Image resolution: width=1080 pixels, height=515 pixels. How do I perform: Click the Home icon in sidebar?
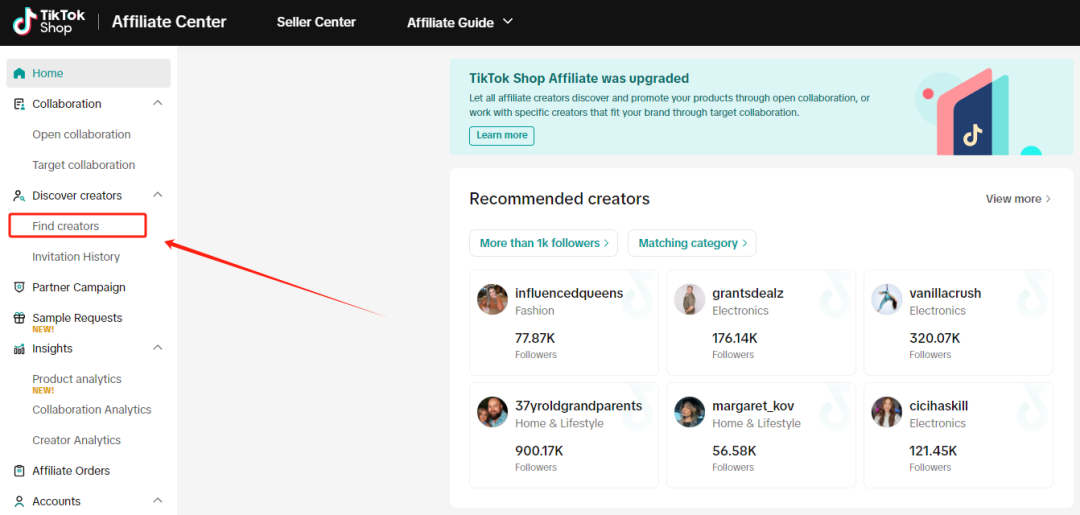click(20, 73)
